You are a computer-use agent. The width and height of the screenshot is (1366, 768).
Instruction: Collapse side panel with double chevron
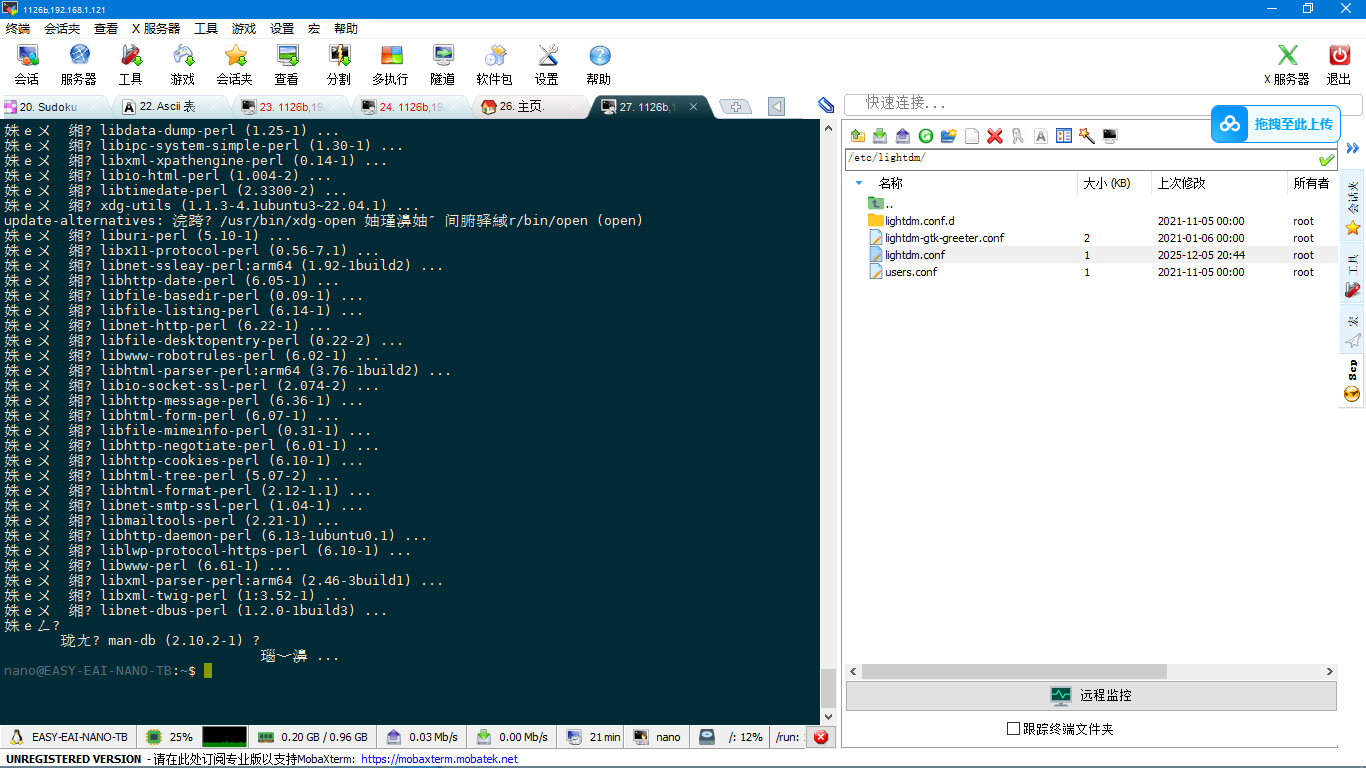[1352, 148]
